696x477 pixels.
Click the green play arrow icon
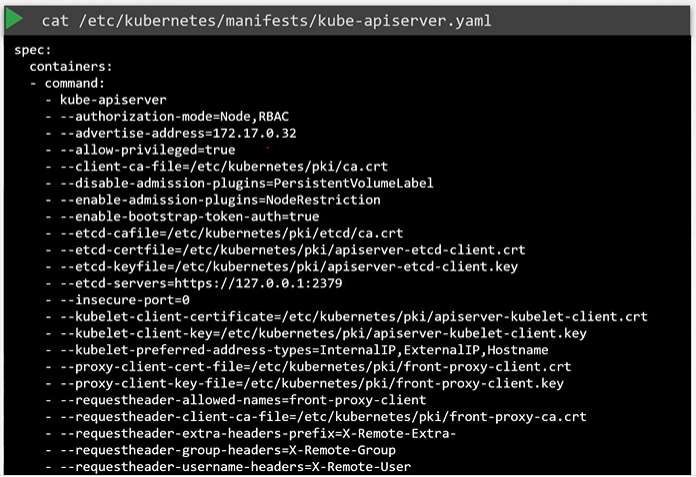(x=17, y=18)
